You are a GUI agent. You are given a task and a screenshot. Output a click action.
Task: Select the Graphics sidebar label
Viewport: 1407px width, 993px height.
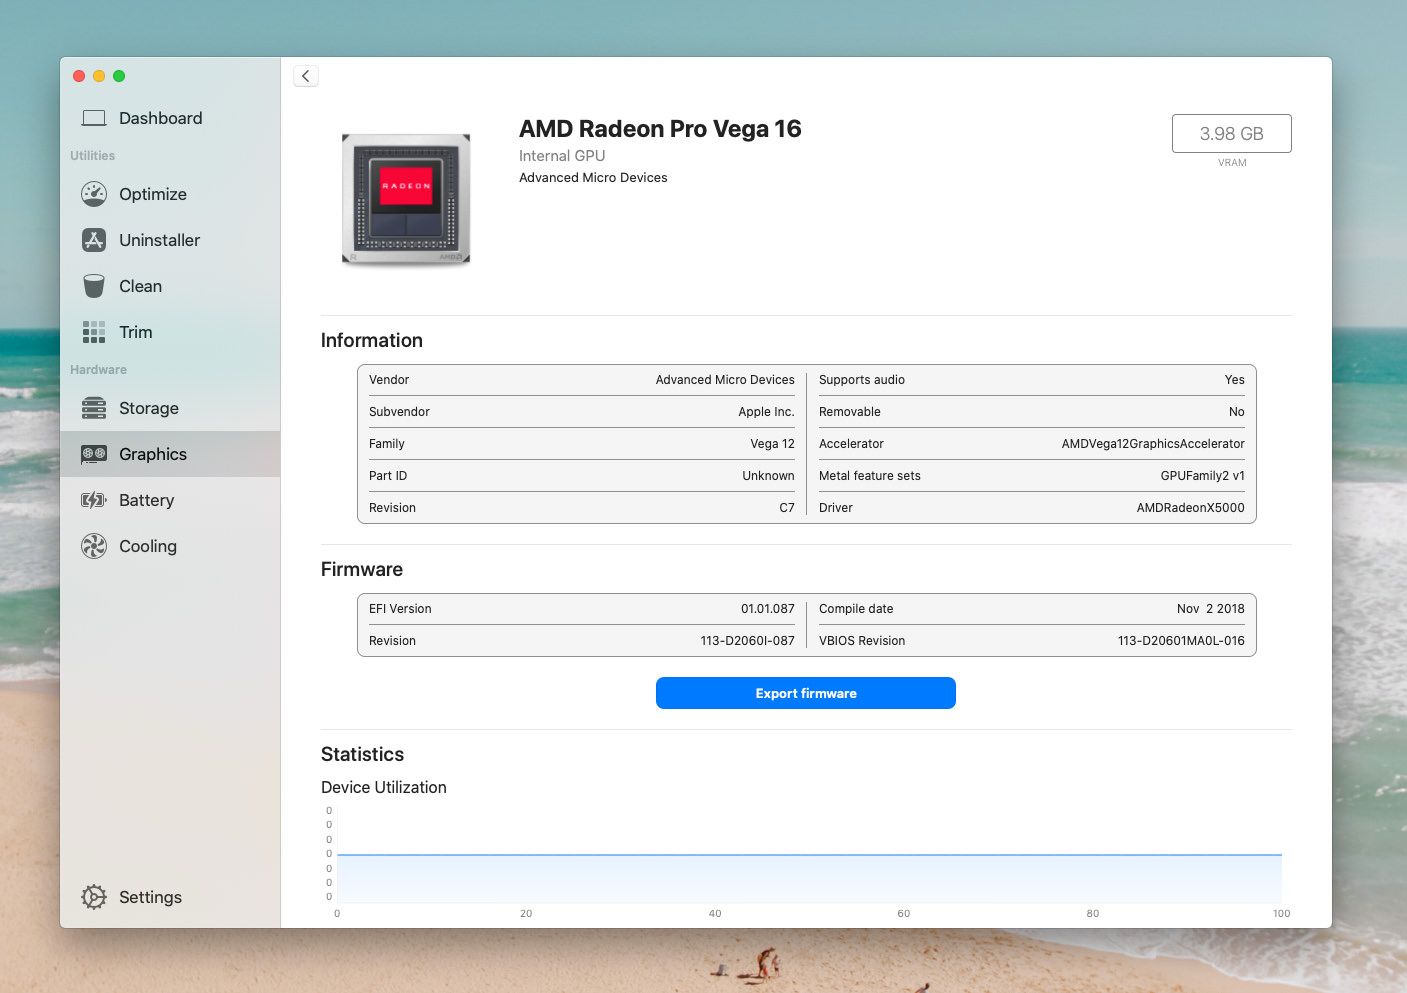tap(153, 454)
